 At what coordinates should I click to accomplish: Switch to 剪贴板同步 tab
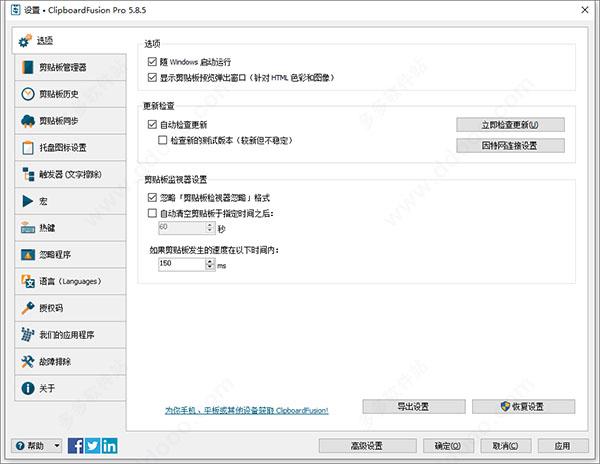click(70, 121)
